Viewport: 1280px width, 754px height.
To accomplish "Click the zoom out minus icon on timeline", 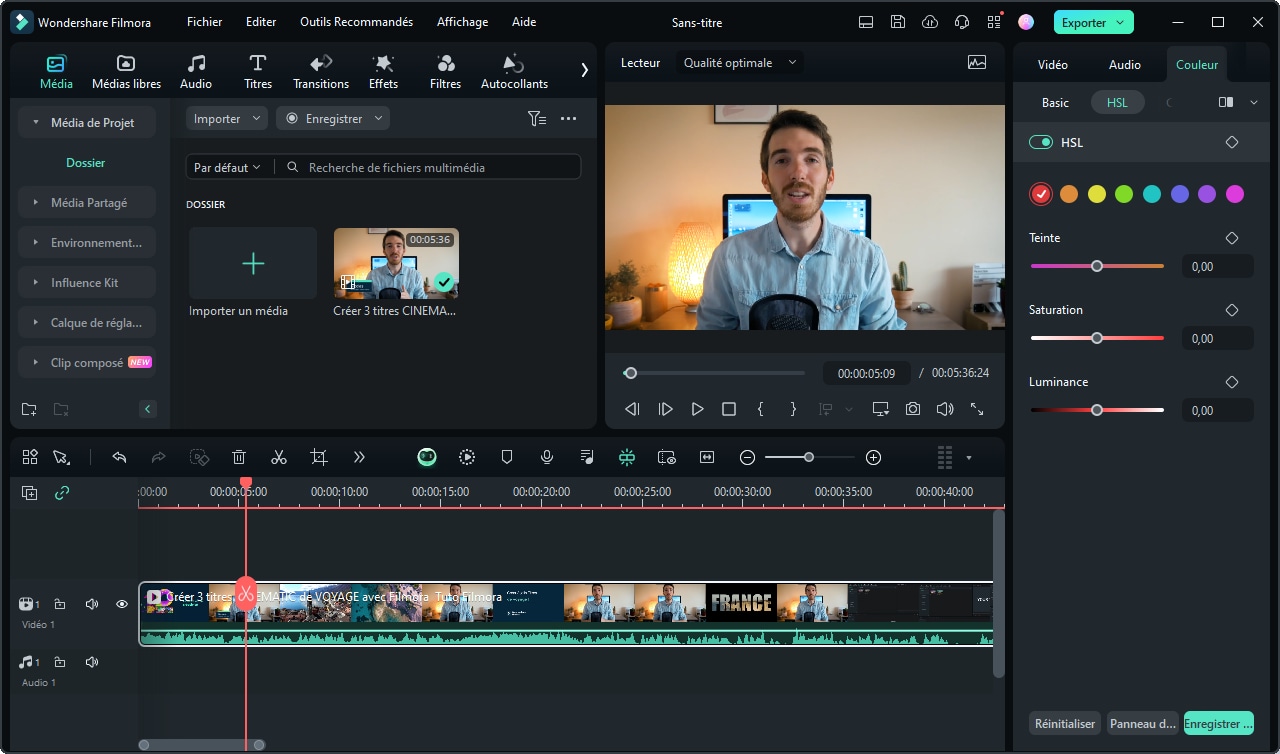I will tap(747, 457).
